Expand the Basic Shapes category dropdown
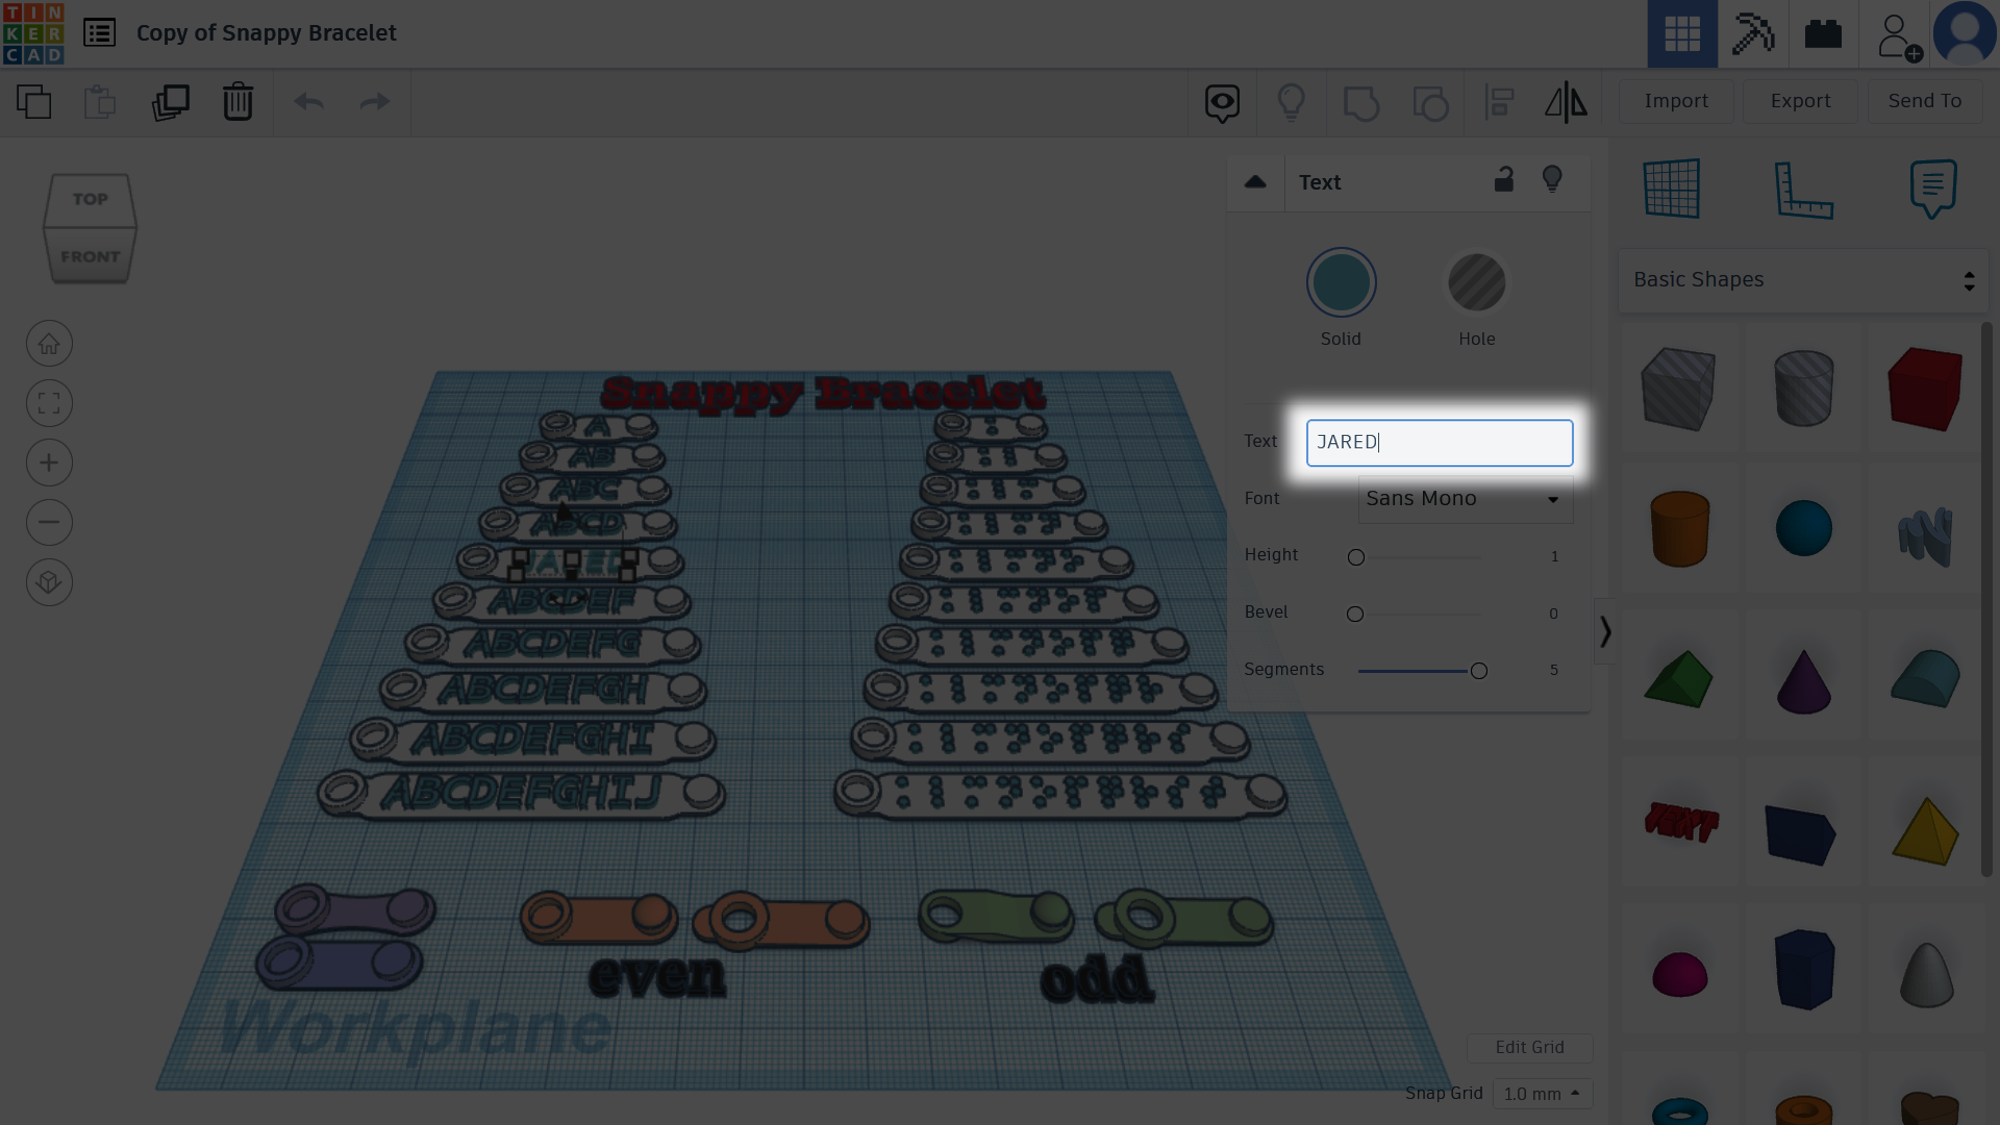This screenshot has height=1125, width=2000. pos(1802,280)
